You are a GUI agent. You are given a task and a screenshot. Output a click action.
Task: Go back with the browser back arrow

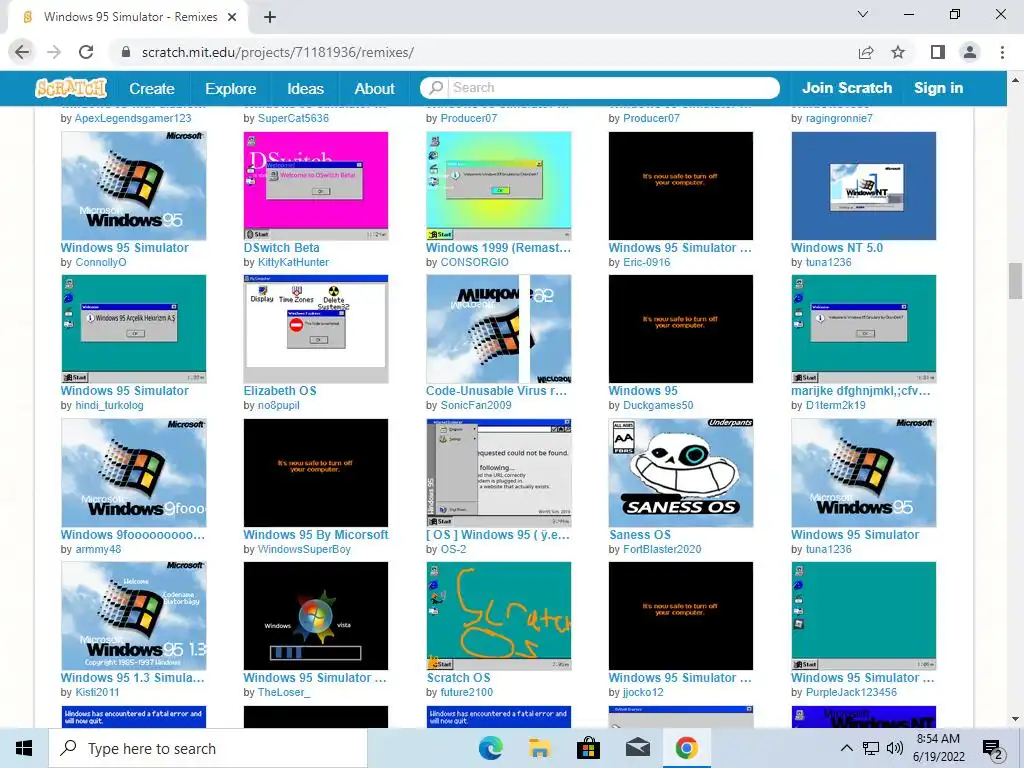22,52
